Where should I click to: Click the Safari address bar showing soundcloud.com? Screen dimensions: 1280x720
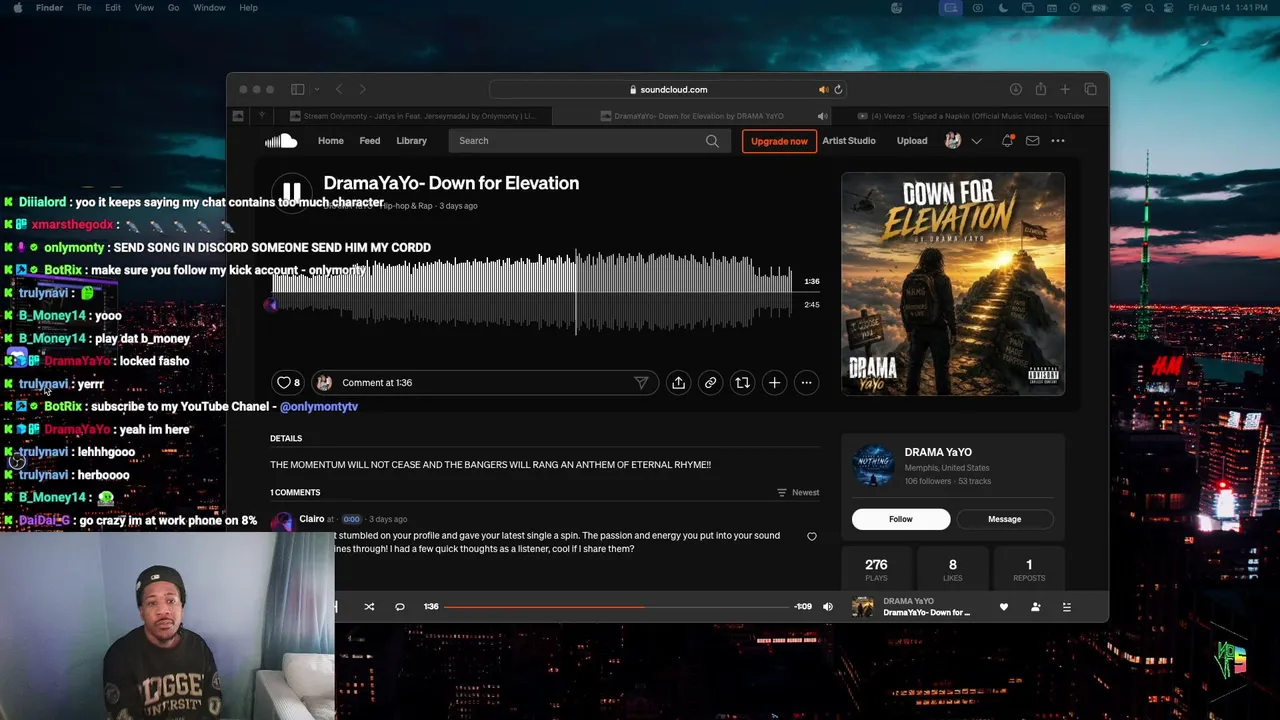click(x=668, y=90)
